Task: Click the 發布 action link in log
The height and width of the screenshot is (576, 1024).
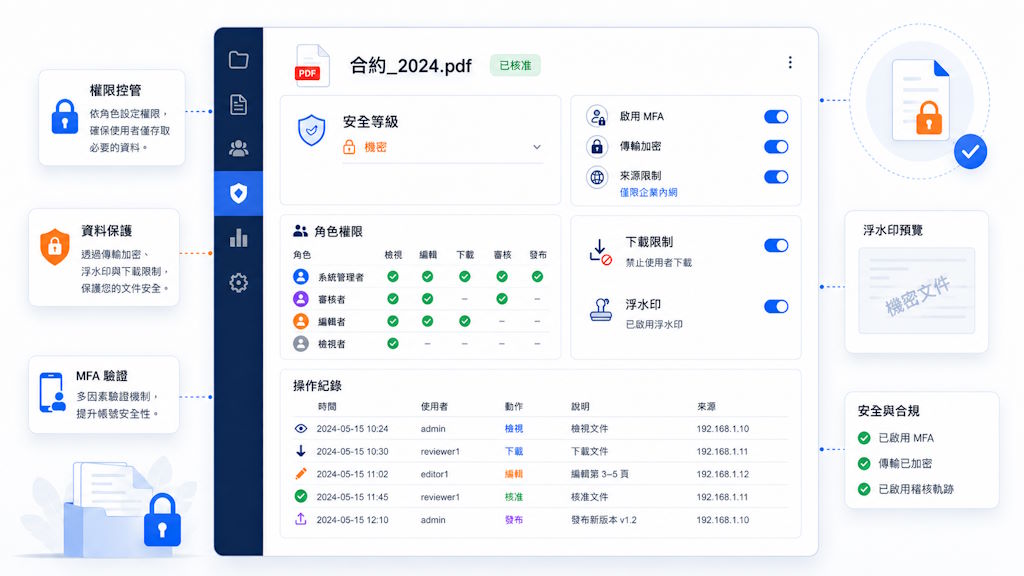Action: pyautogui.click(x=514, y=520)
